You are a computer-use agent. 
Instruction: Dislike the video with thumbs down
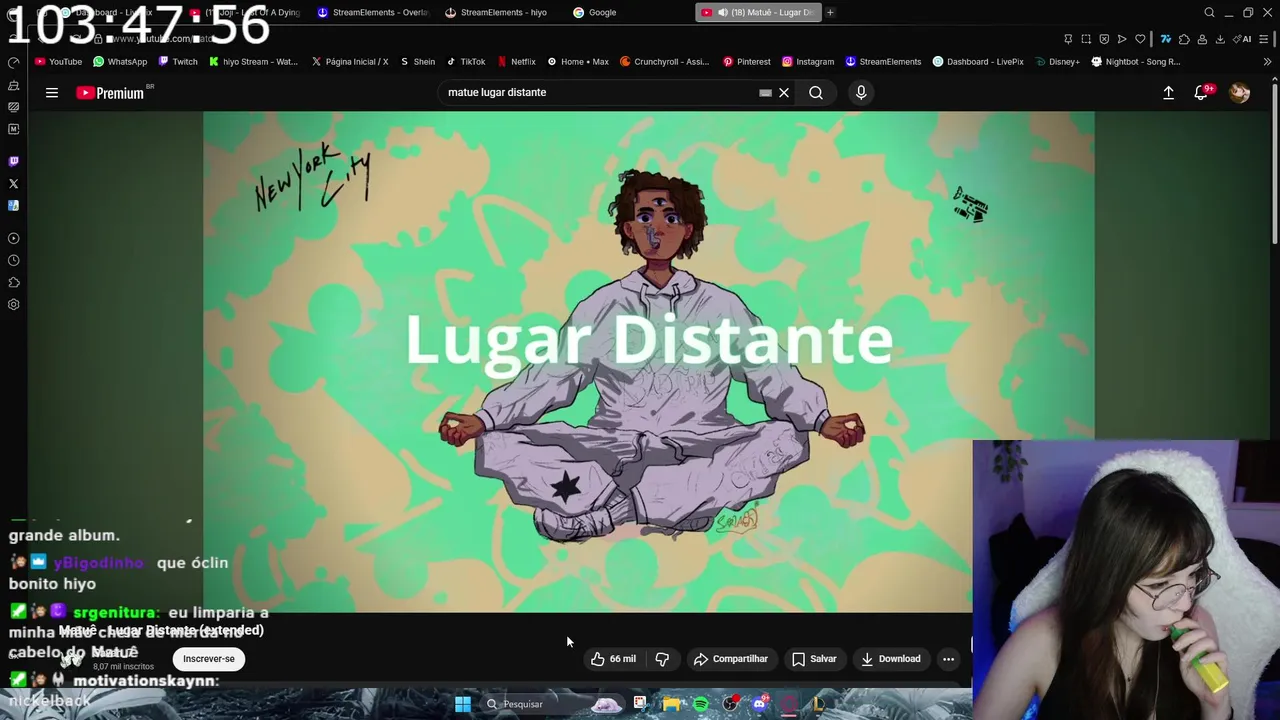[662, 659]
